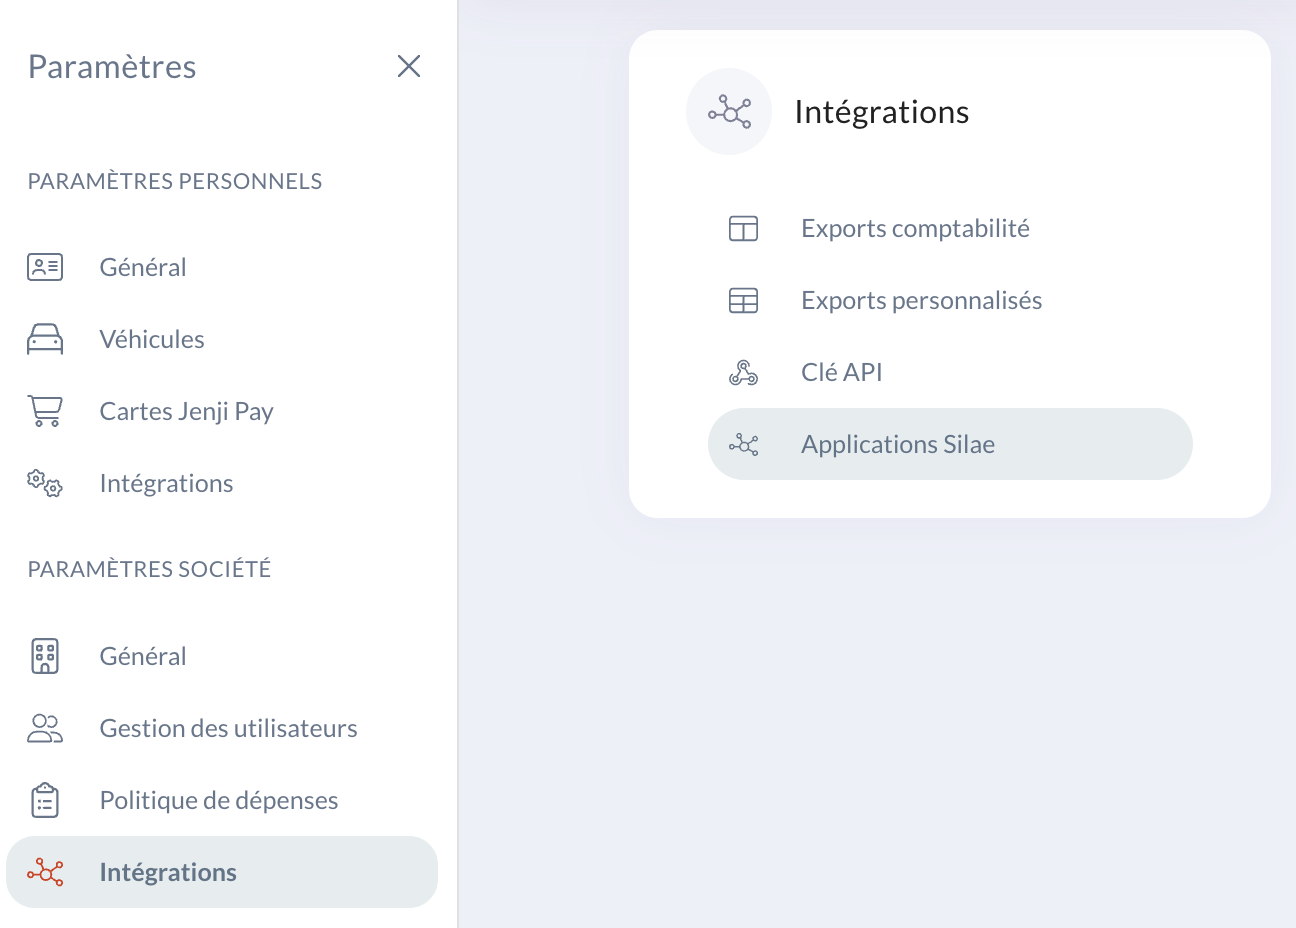The image size is (1296, 928).
Task: Open the Véhicules settings
Action: pyautogui.click(x=221, y=339)
